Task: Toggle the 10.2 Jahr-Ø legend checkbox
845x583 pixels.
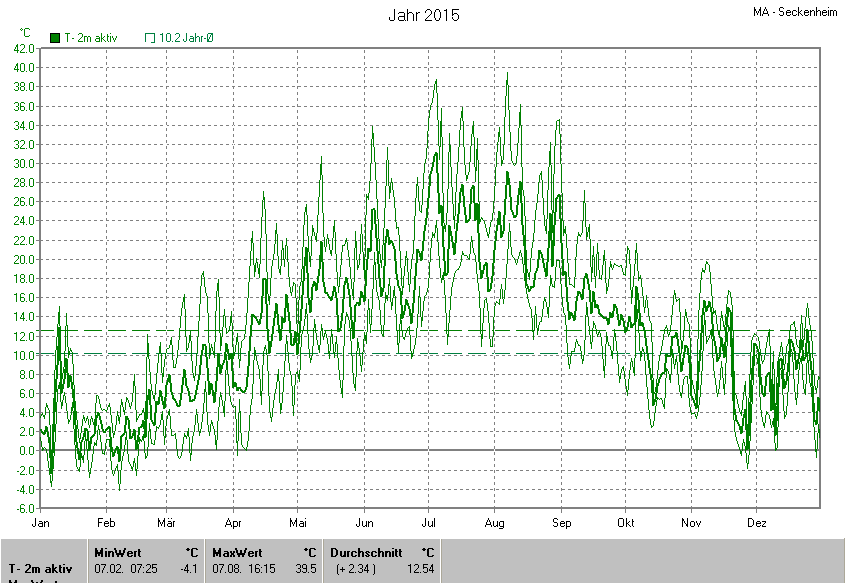Action: [150, 38]
